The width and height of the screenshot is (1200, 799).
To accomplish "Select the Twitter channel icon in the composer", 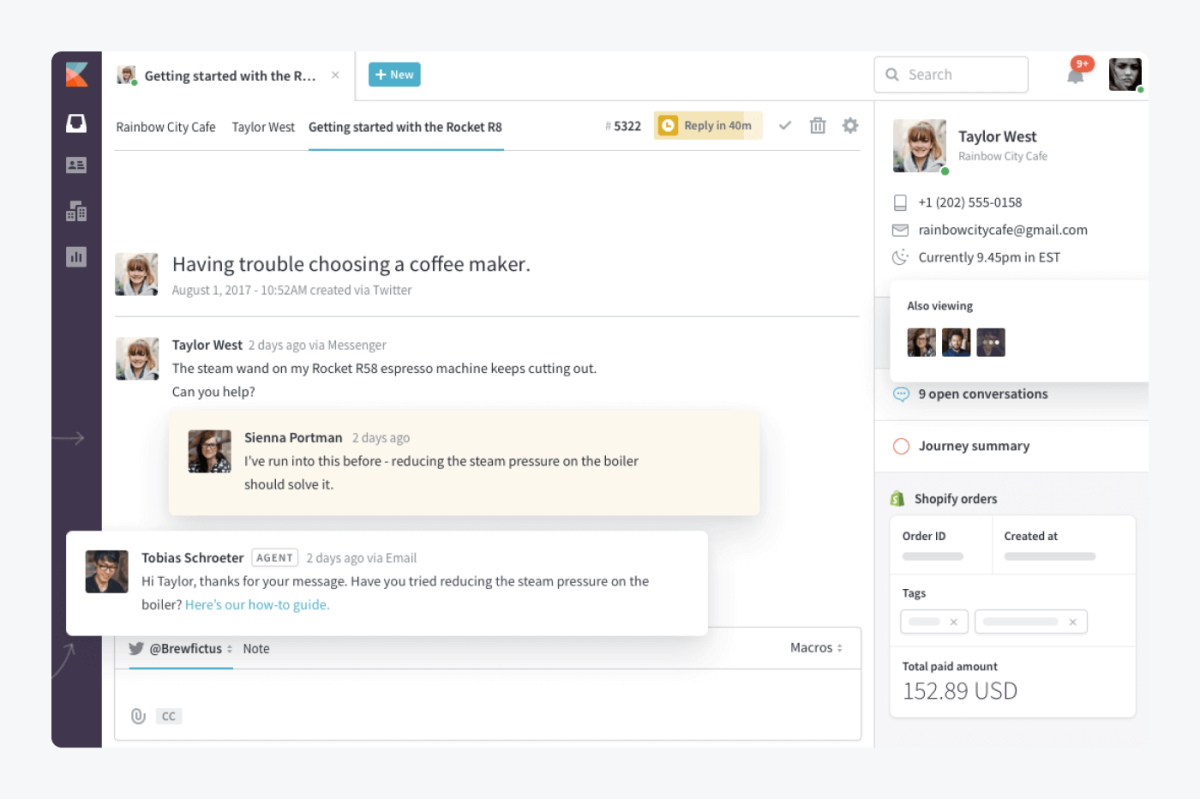I will pyautogui.click(x=135, y=648).
